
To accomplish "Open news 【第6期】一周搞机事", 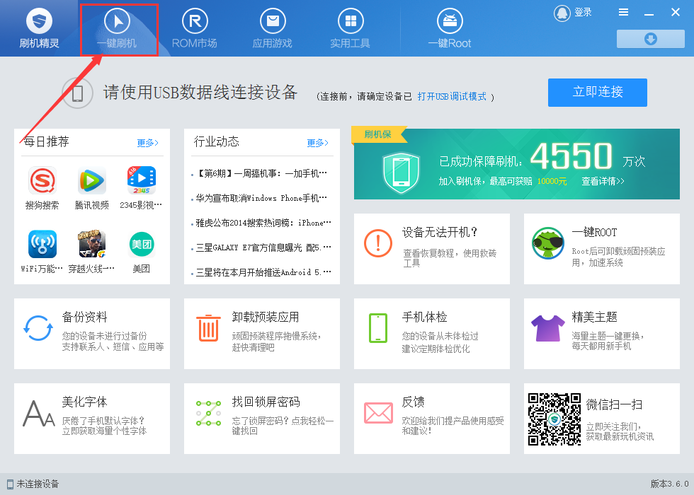I will (261, 174).
